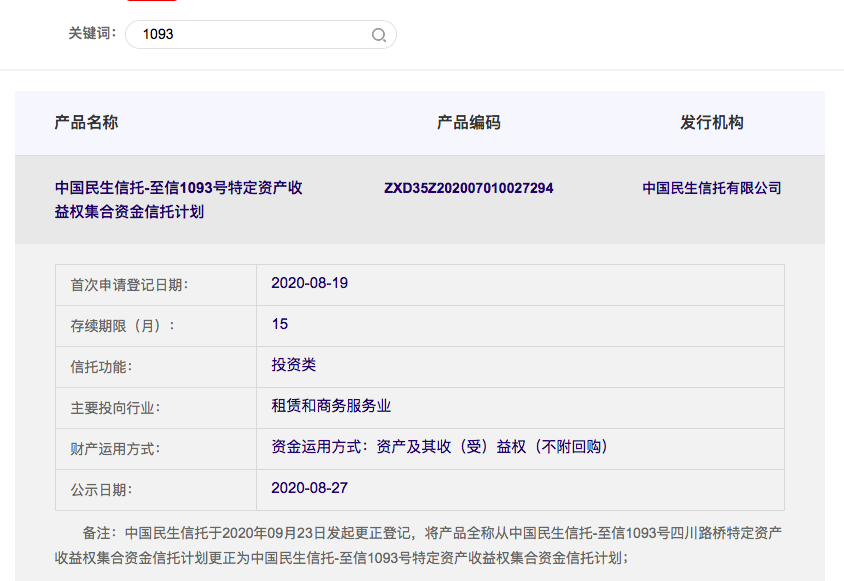Image resolution: width=844 pixels, height=581 pixels.
Task: Click the 首次申请登记日期 label
Action: (129, 285)
